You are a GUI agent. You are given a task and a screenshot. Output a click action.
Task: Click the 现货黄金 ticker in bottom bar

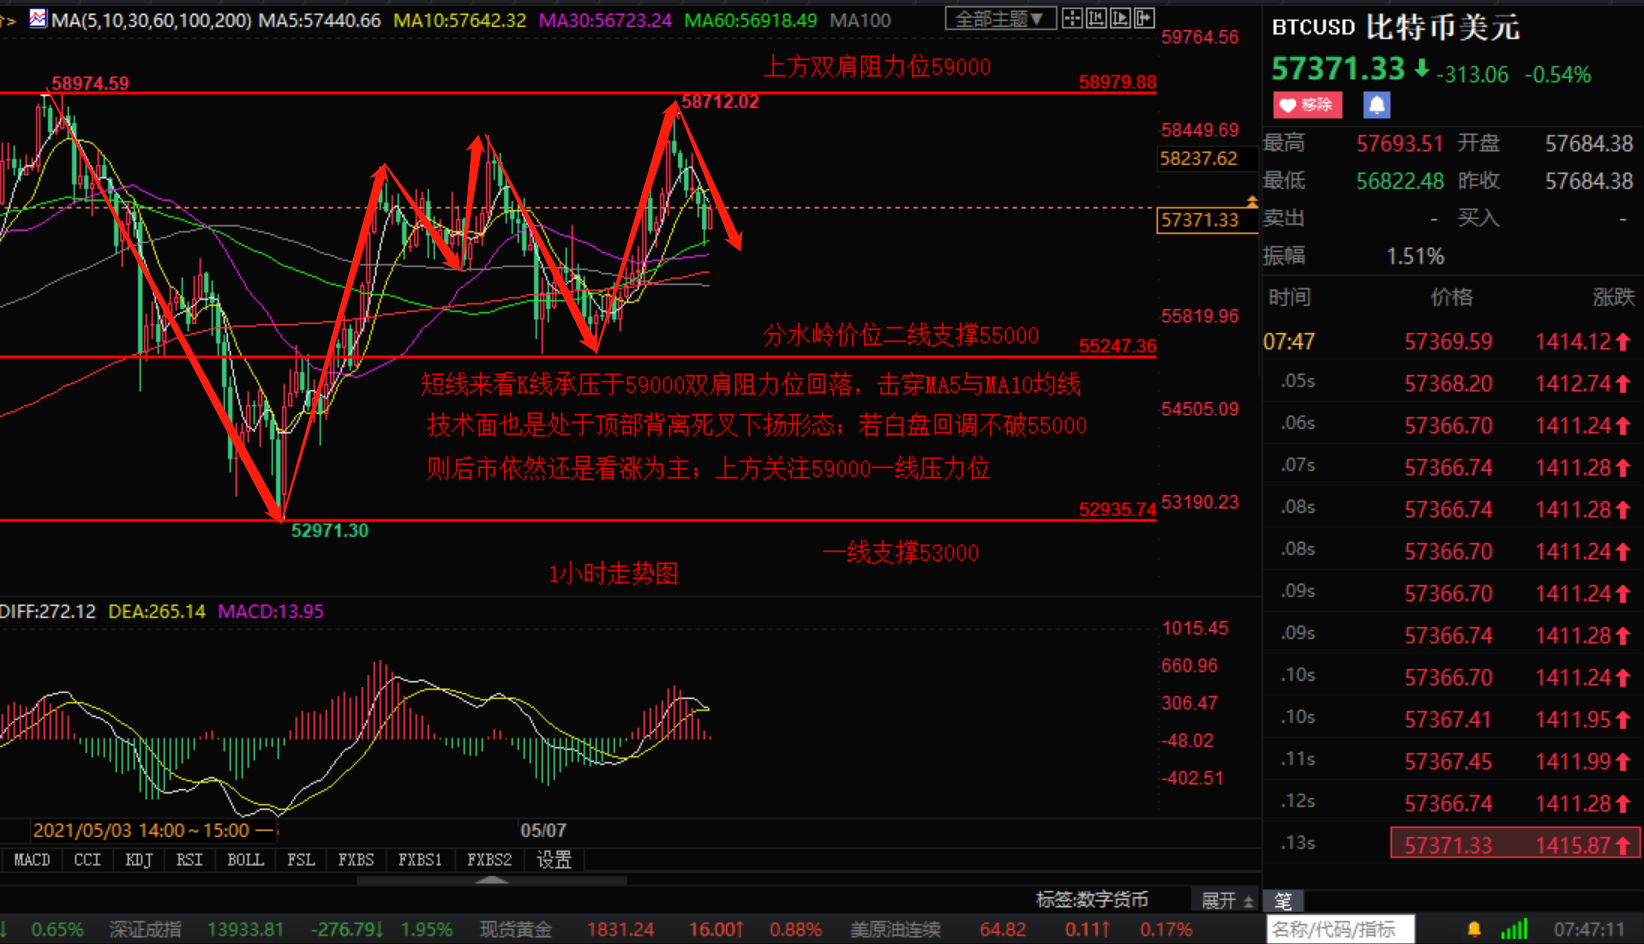516,930
